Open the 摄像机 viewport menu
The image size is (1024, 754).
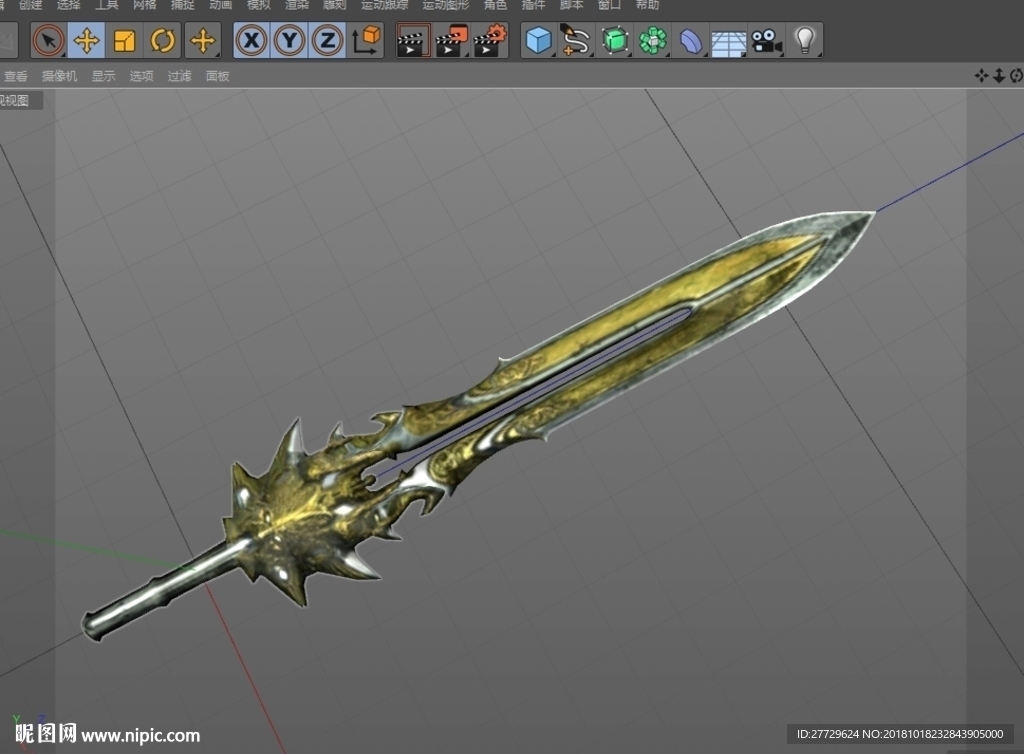[x=59, y=76]
